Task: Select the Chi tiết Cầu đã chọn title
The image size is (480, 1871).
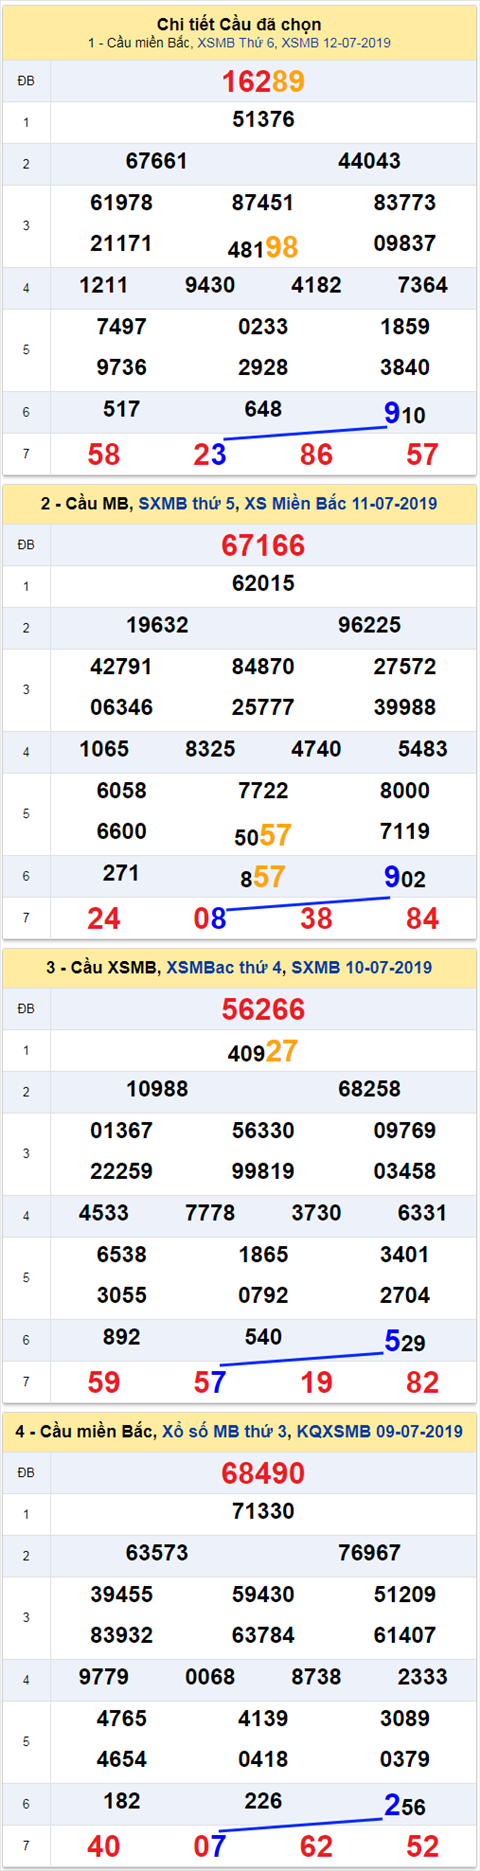Action: point(239,24)
